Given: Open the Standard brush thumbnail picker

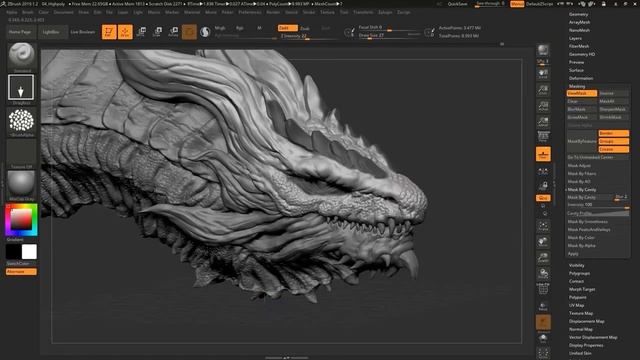Looking at the screenshot, I should [x=22, y=56].
